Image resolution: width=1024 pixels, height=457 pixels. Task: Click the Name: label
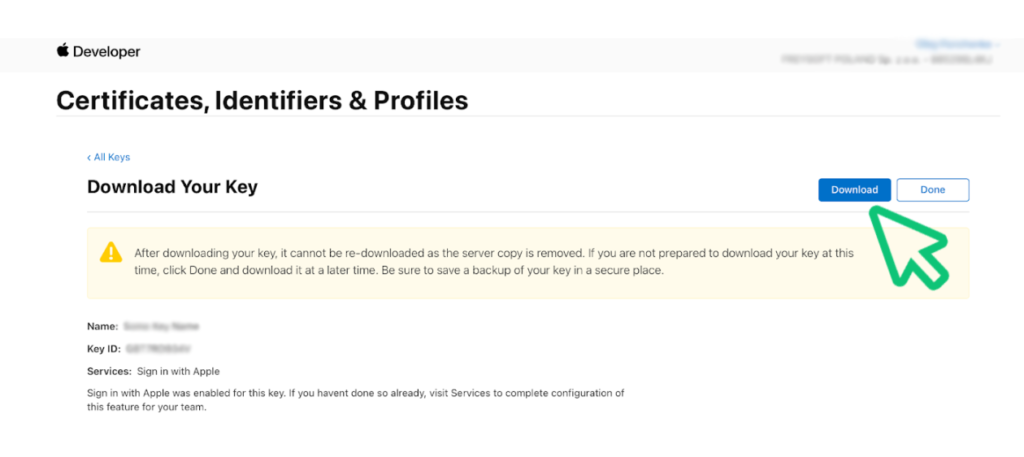pos(103,325)
